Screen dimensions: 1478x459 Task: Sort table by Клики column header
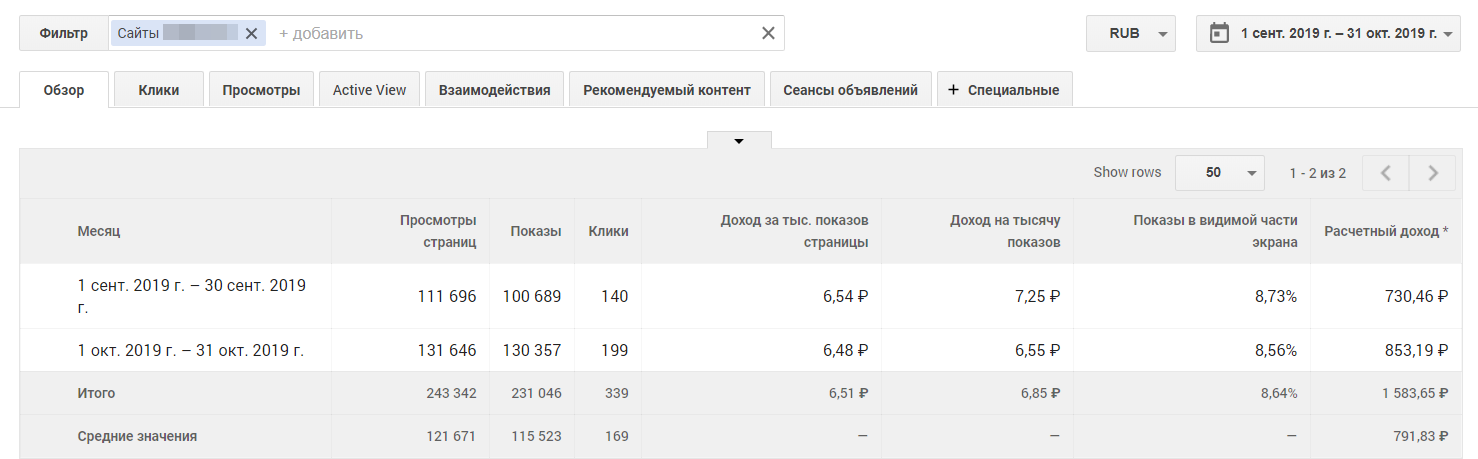pos(608,231)
